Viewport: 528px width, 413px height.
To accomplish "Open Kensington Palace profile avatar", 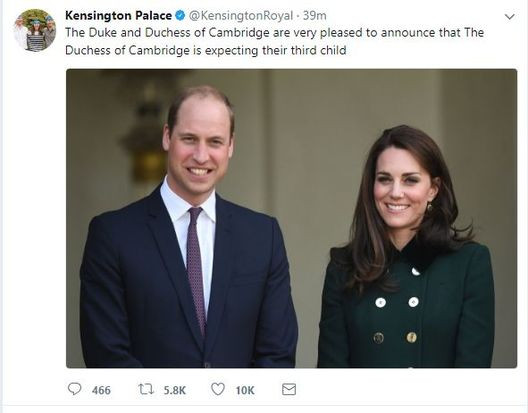I will coord(35,30).
